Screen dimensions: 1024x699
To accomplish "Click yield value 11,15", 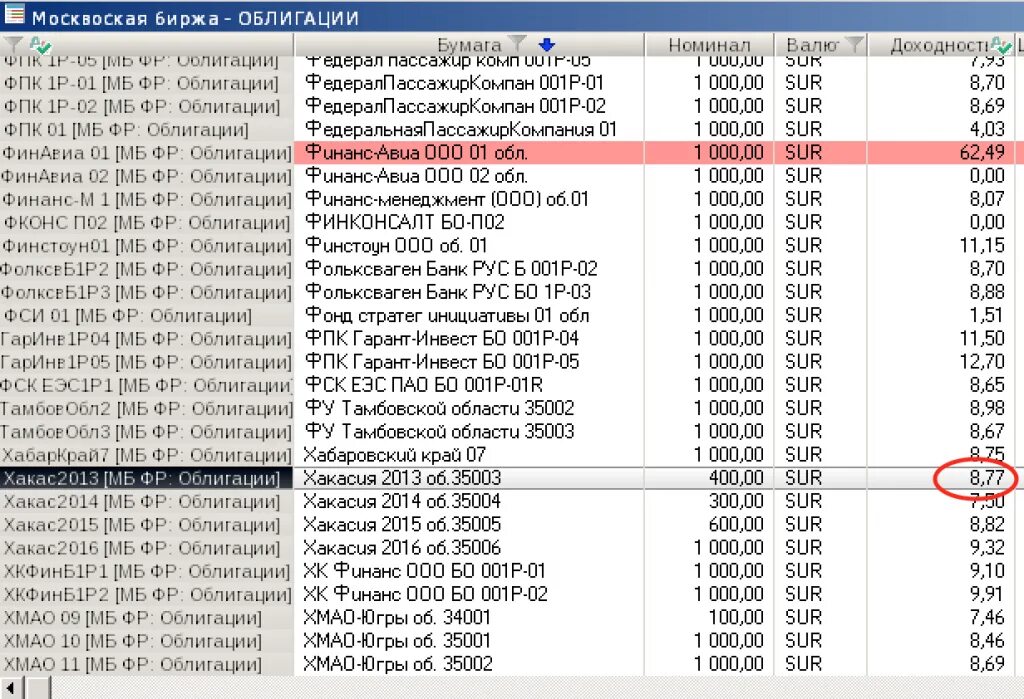I will point(982,246).
